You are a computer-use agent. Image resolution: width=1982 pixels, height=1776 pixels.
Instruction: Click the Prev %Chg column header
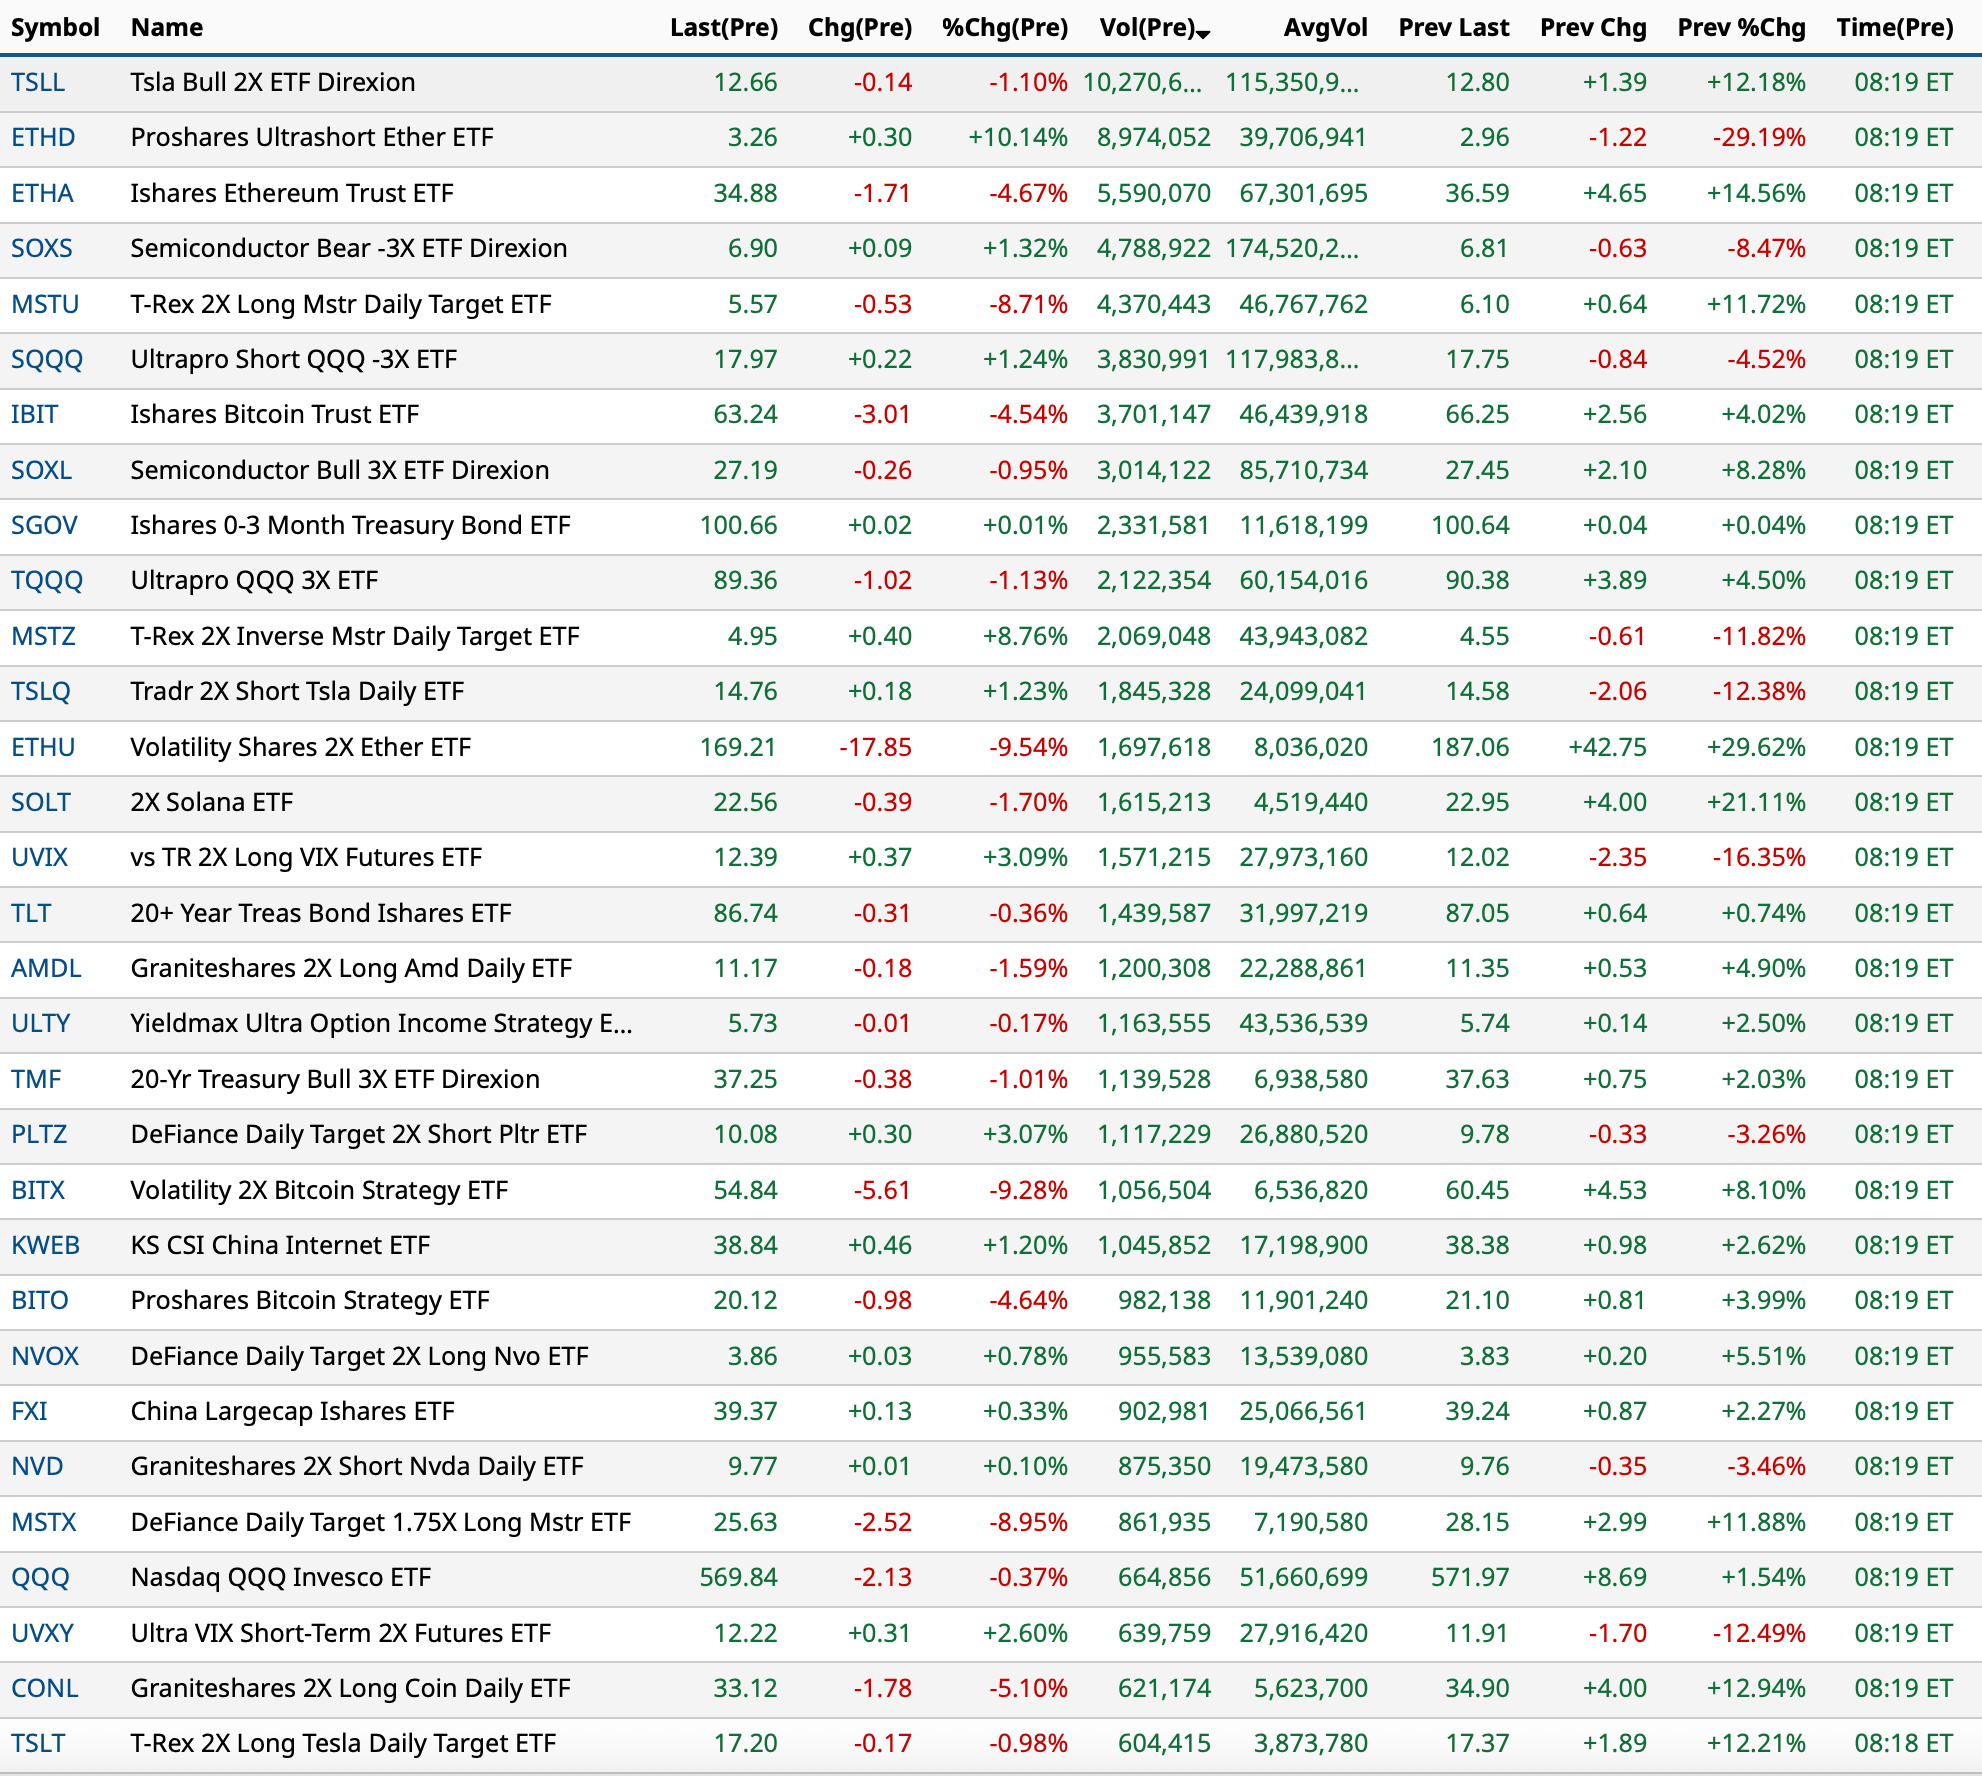click(x=1740, y=27)
